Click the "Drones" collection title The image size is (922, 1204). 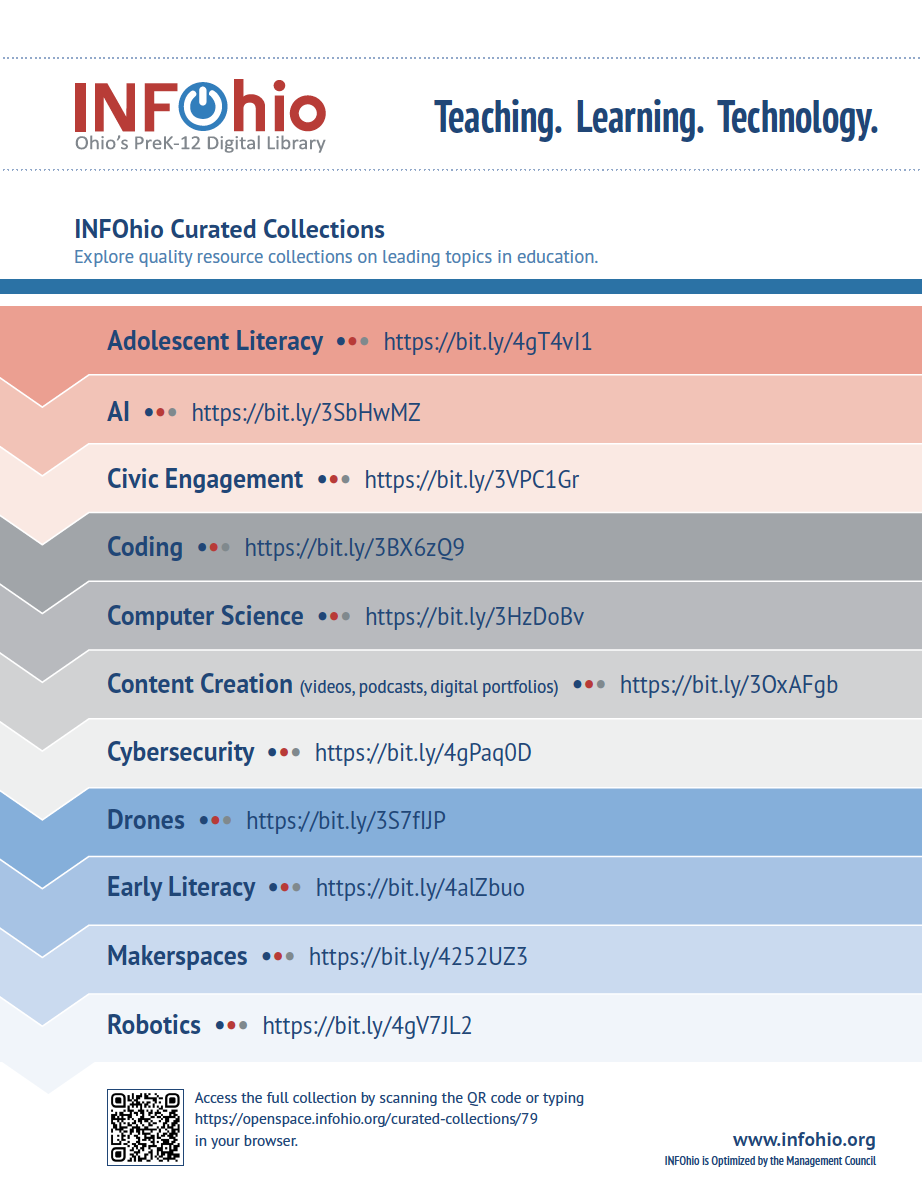click(x=146, y=820)
